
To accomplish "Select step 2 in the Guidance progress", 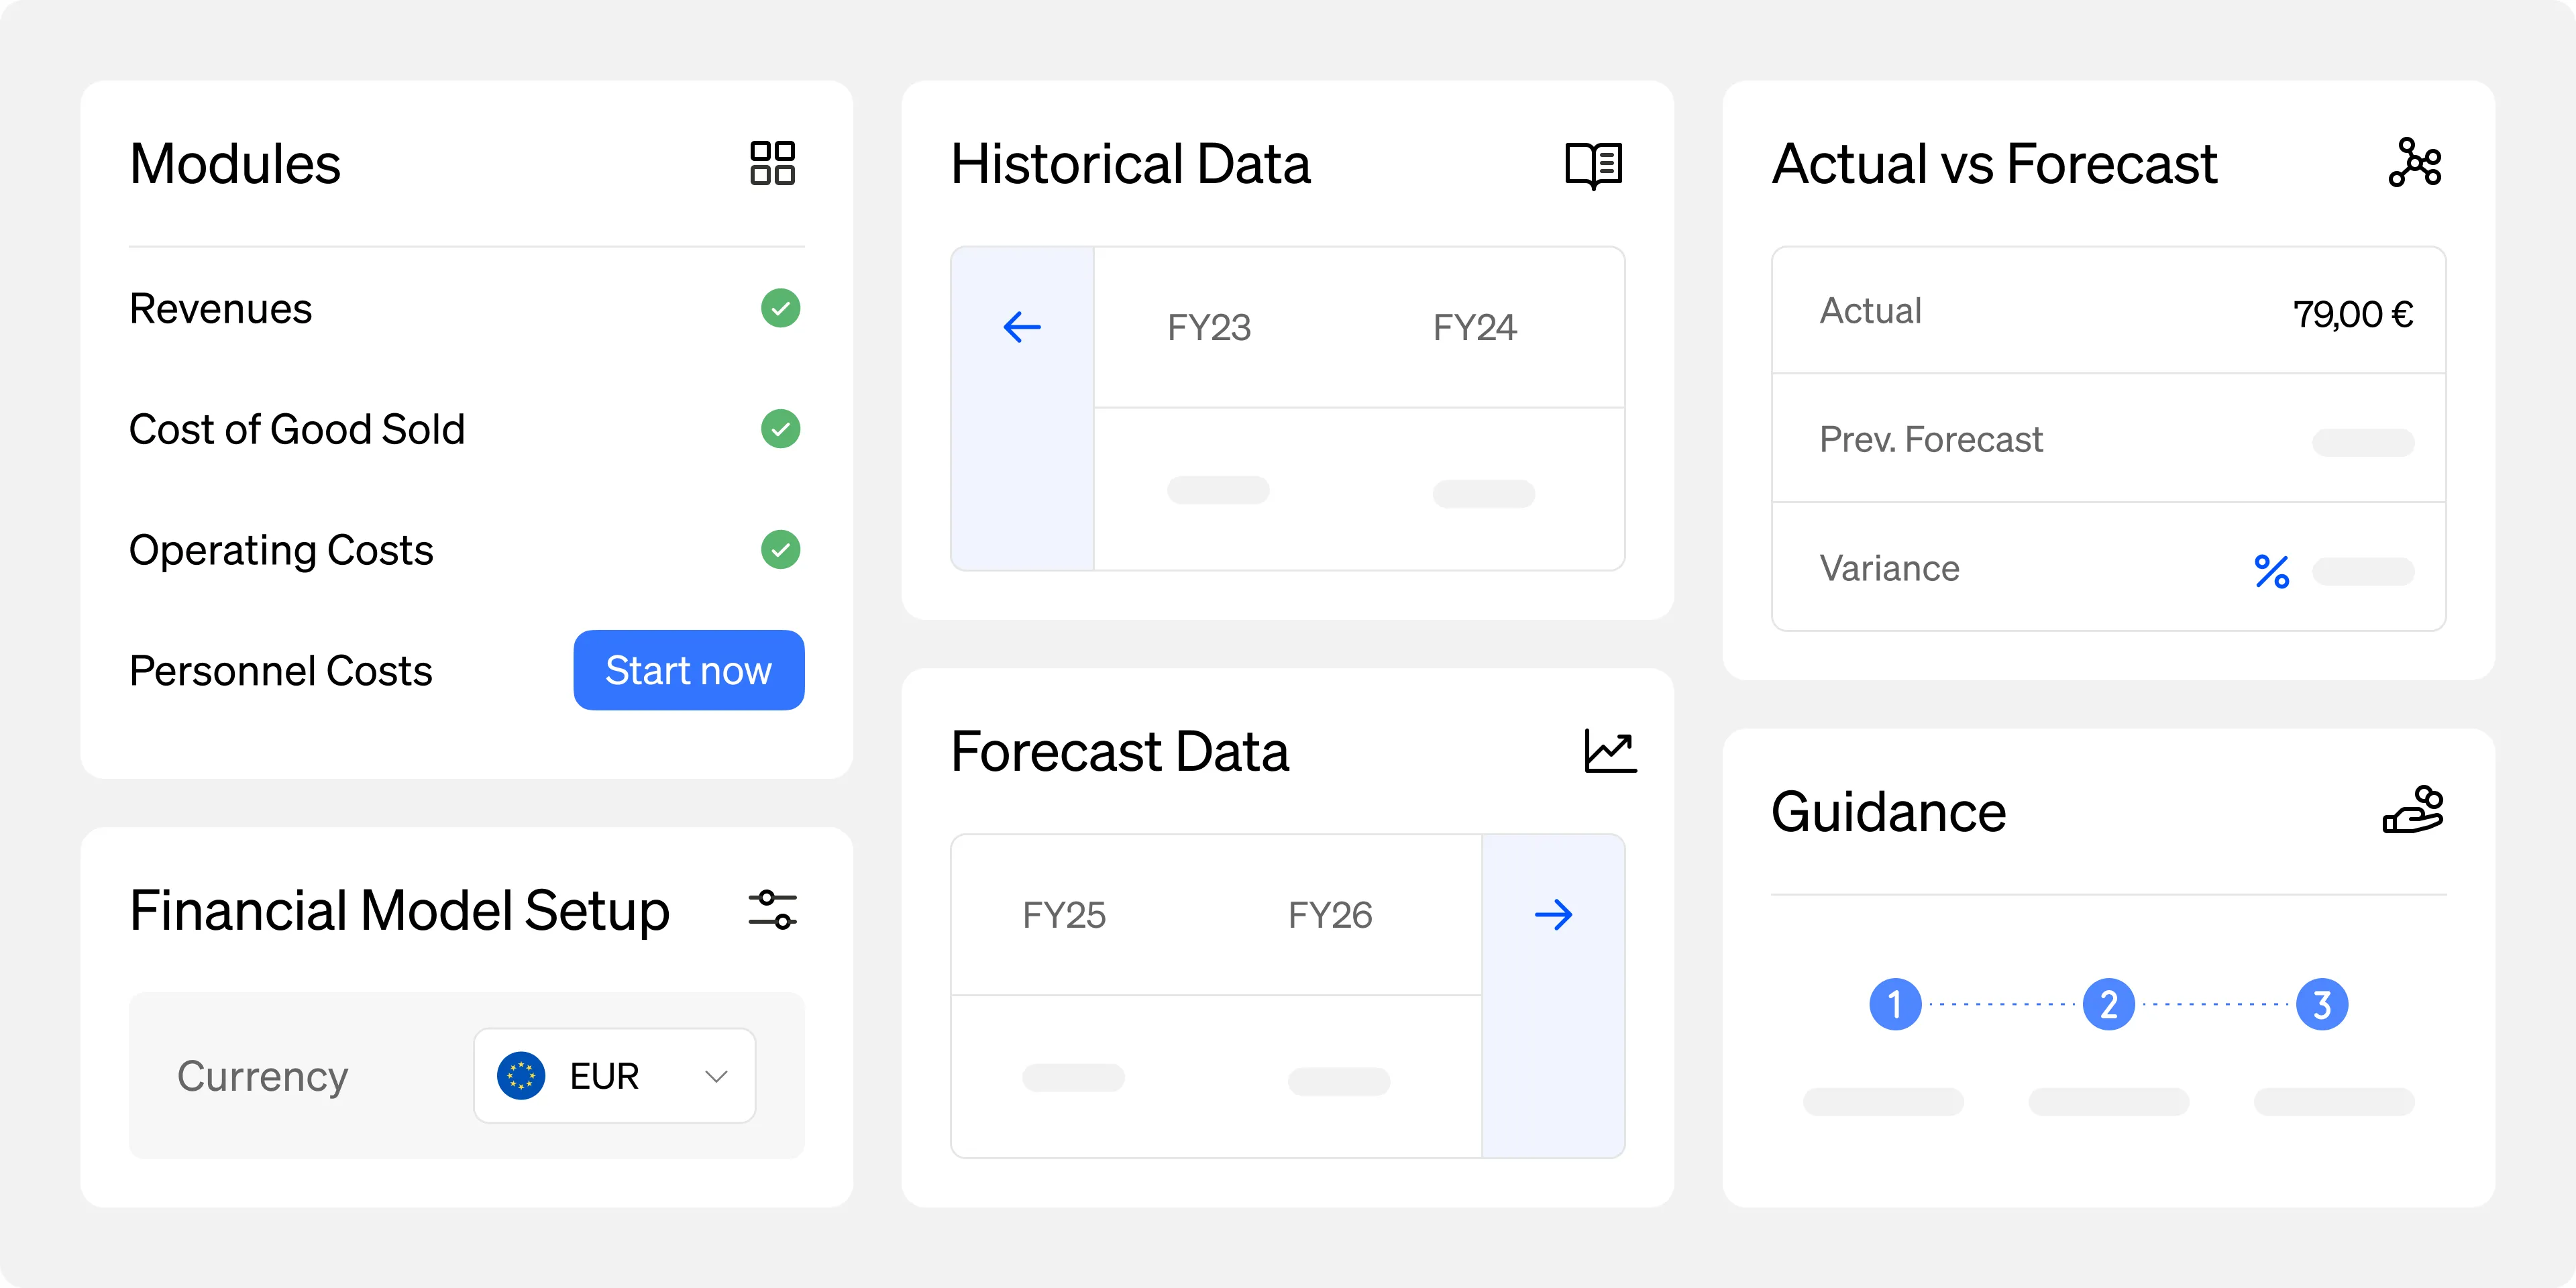I will (x=2108, y=1005).
